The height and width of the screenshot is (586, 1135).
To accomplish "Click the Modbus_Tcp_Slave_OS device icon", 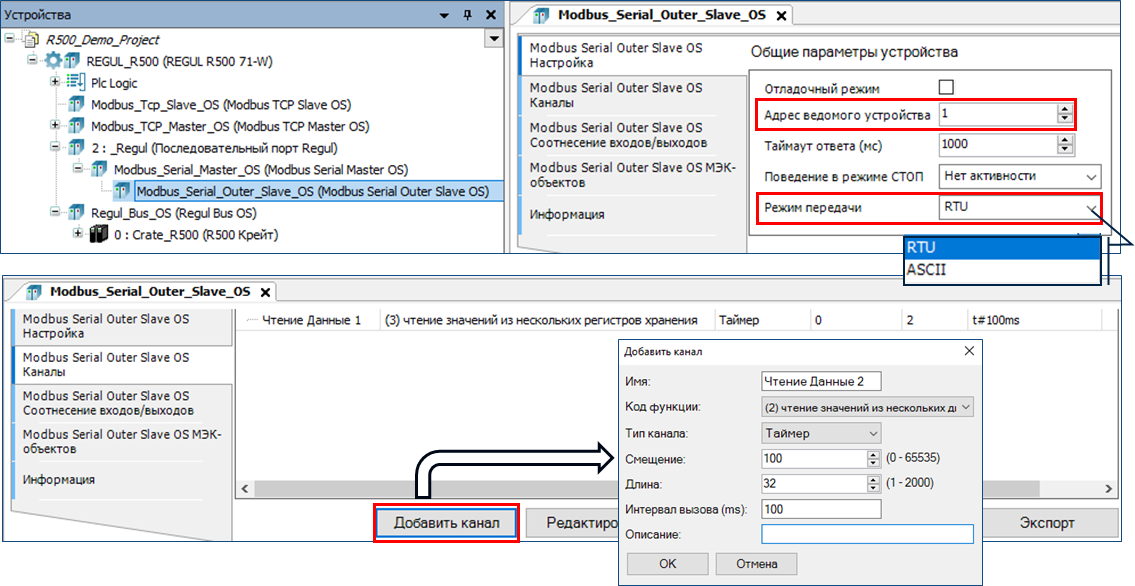I will 76,105.
